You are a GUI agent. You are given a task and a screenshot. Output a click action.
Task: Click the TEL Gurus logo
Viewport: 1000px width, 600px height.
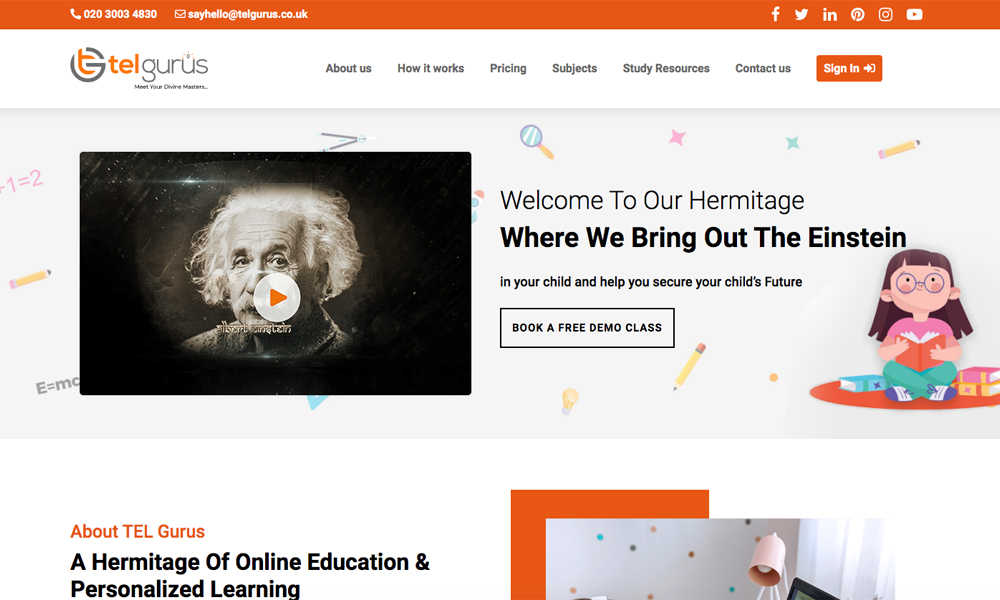pyautogui.click(x=139, y=68)
